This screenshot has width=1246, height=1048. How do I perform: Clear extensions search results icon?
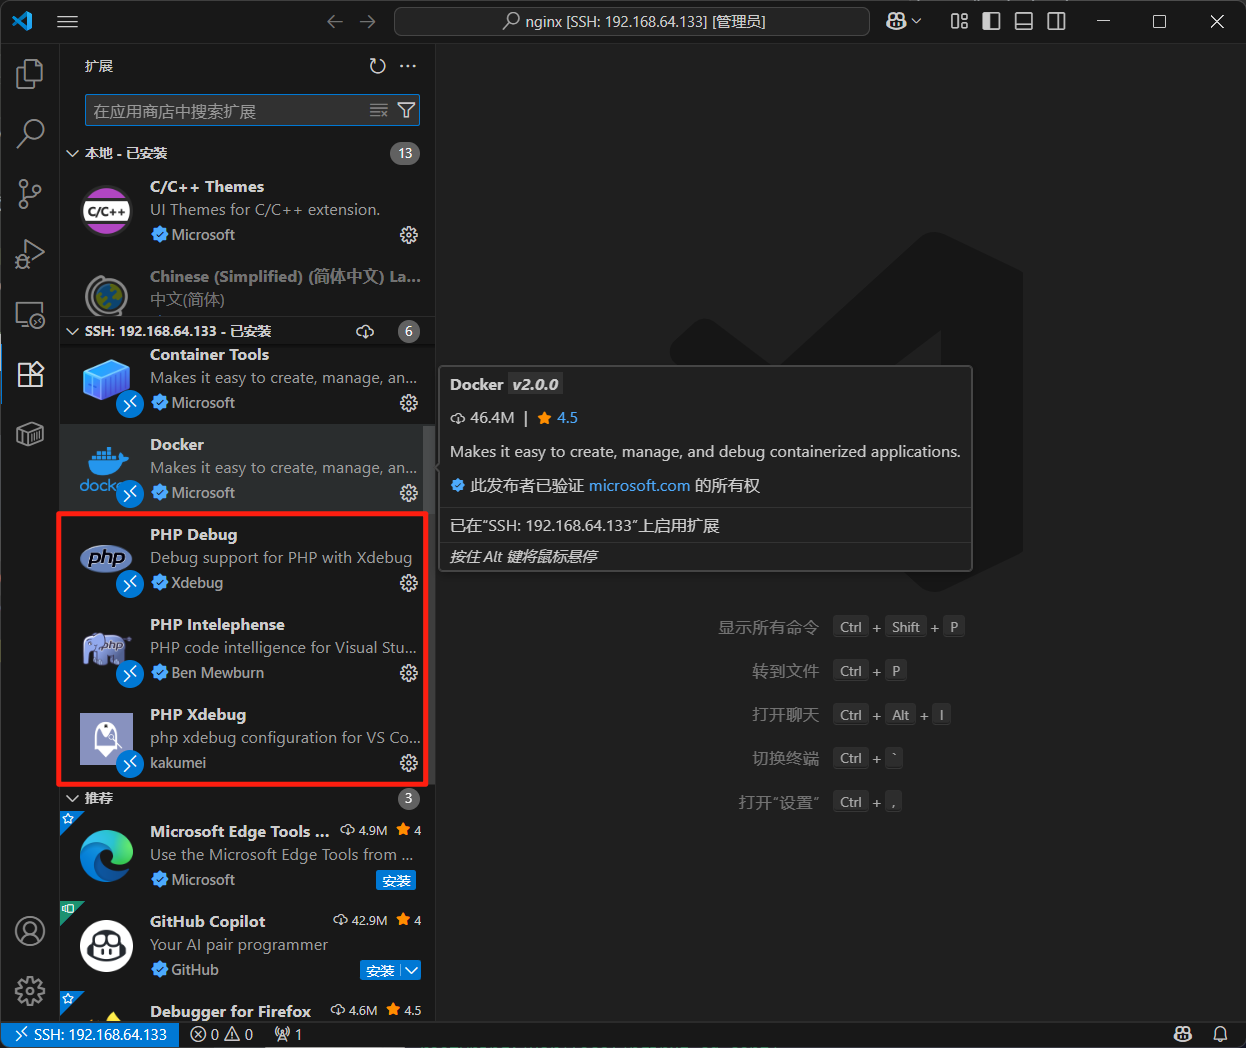click(x=379, y=110)
